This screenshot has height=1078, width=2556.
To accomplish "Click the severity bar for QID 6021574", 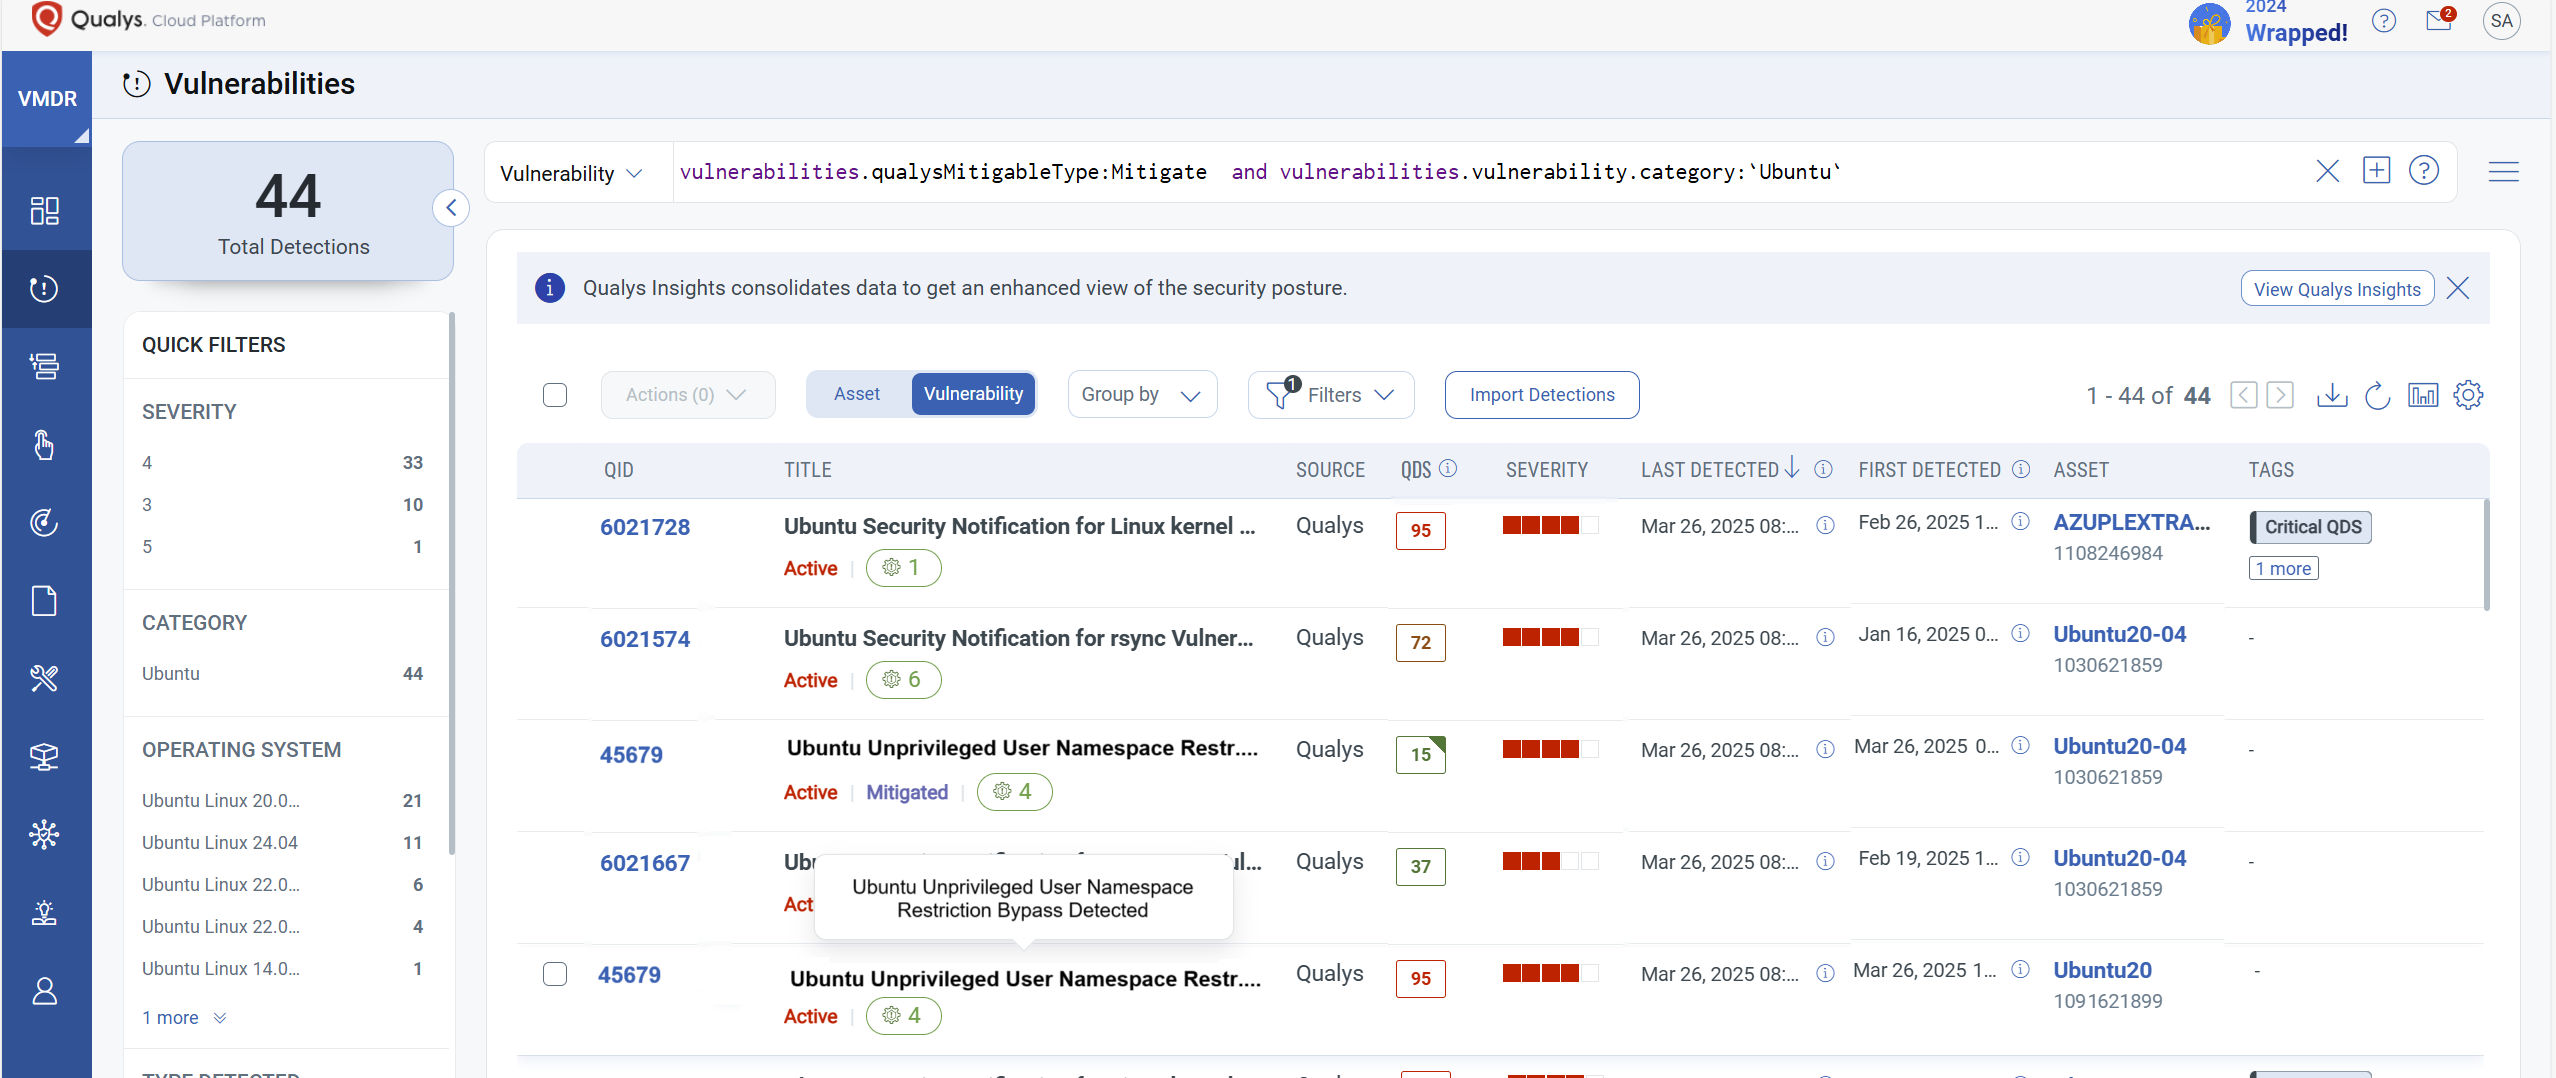I will (1549, 637).
